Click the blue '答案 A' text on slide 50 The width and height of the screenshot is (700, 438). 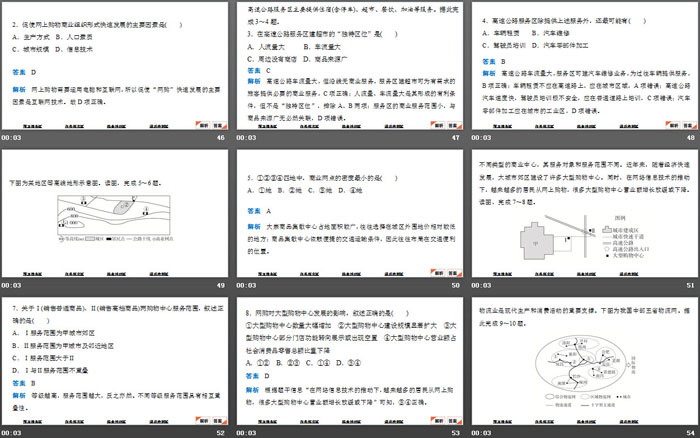pyautogui.click(x=259, y=211)
